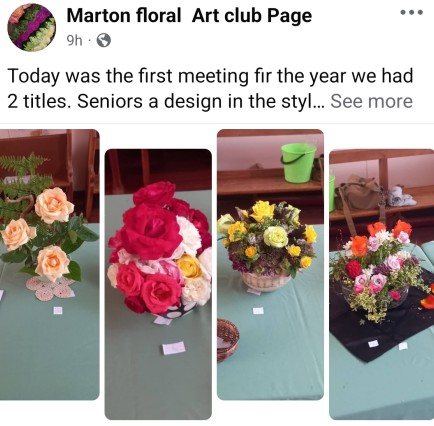The width and height of the screenshot is (434, 426).
Task: Expand post text with See more
Action: click(x=371, y=101)
